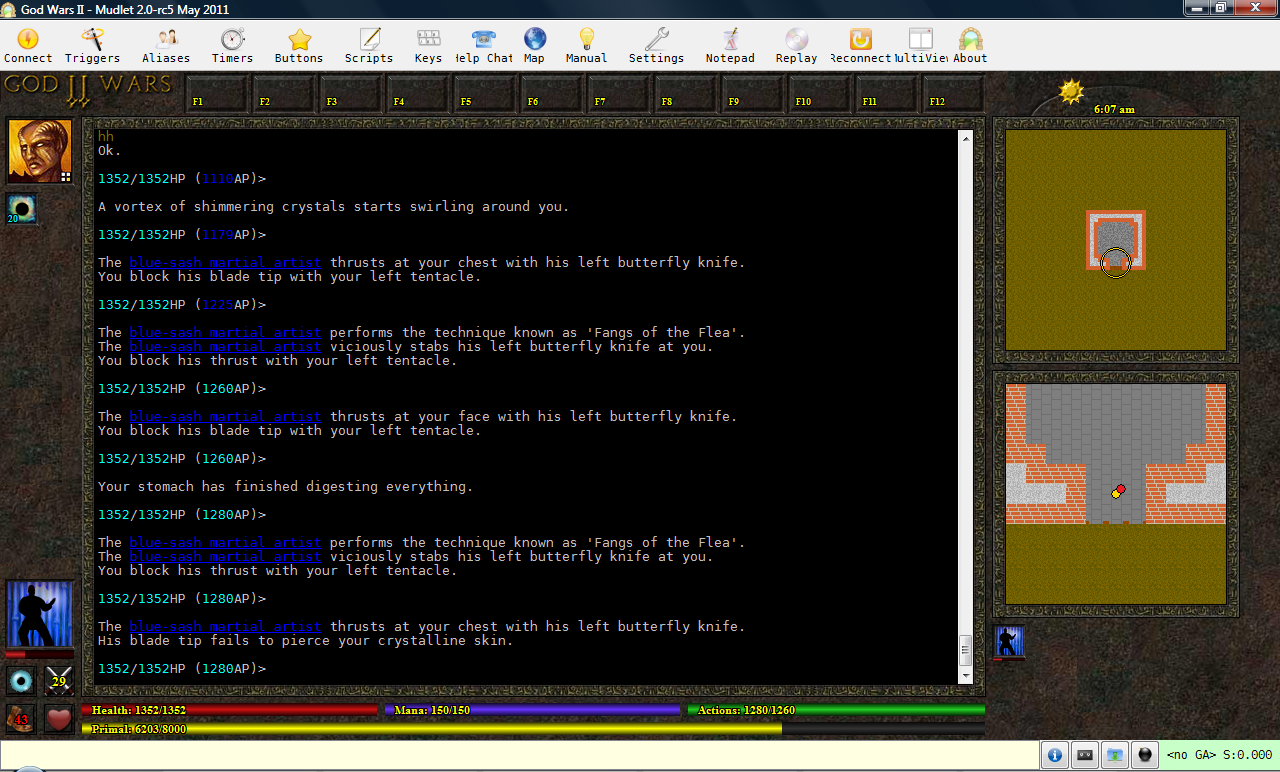Viewport: 1280px width, 772px height.
Task: Click the F2 macro button
Action: coord(282,95)
